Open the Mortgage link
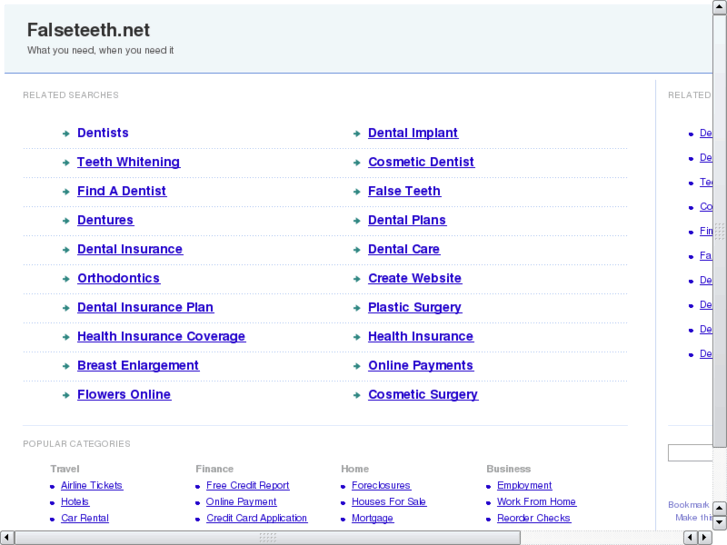The height and width of the screenshot is (545, 727). pos(372,518)
